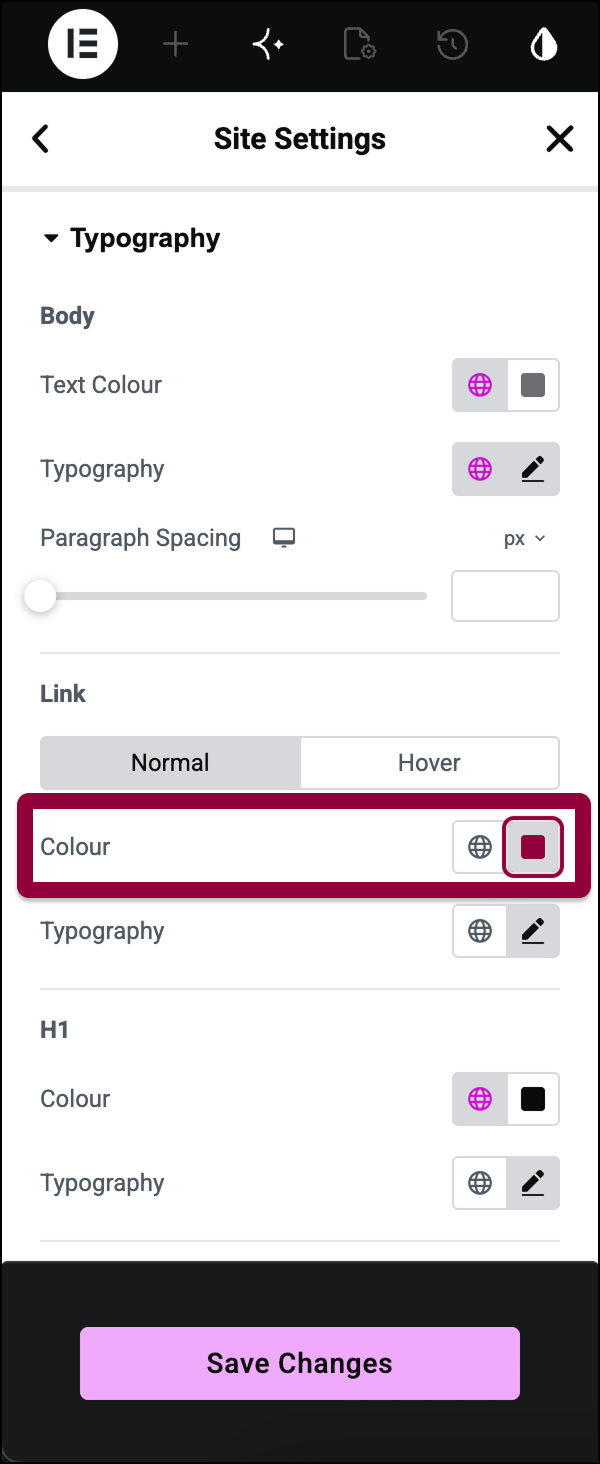Open the add element plus icon
Viewport: 600px width, 1464px height.
[x=175, y=45]
